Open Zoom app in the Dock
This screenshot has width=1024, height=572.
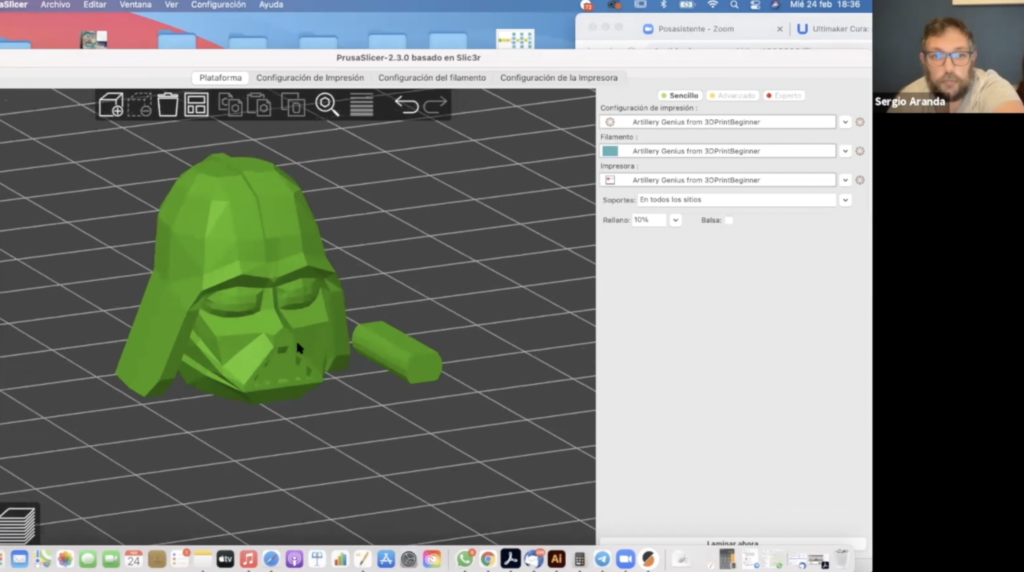[x=625, y=559]
